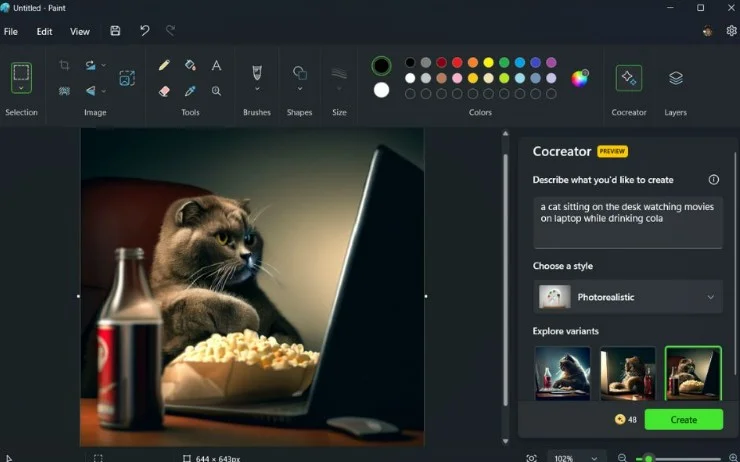Click the green Create button
Viewport: 740px width, 462px height.
(x=683, y=420)
